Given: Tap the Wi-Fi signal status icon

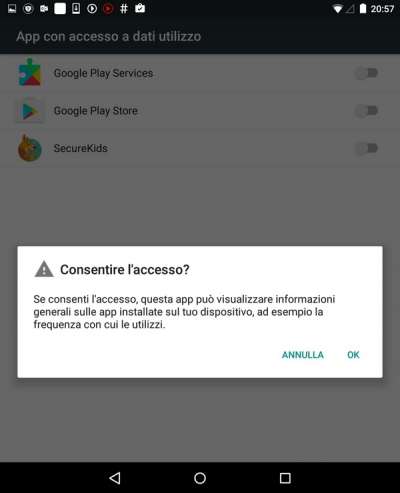Looking at the screenshot, I should [337, 9].
